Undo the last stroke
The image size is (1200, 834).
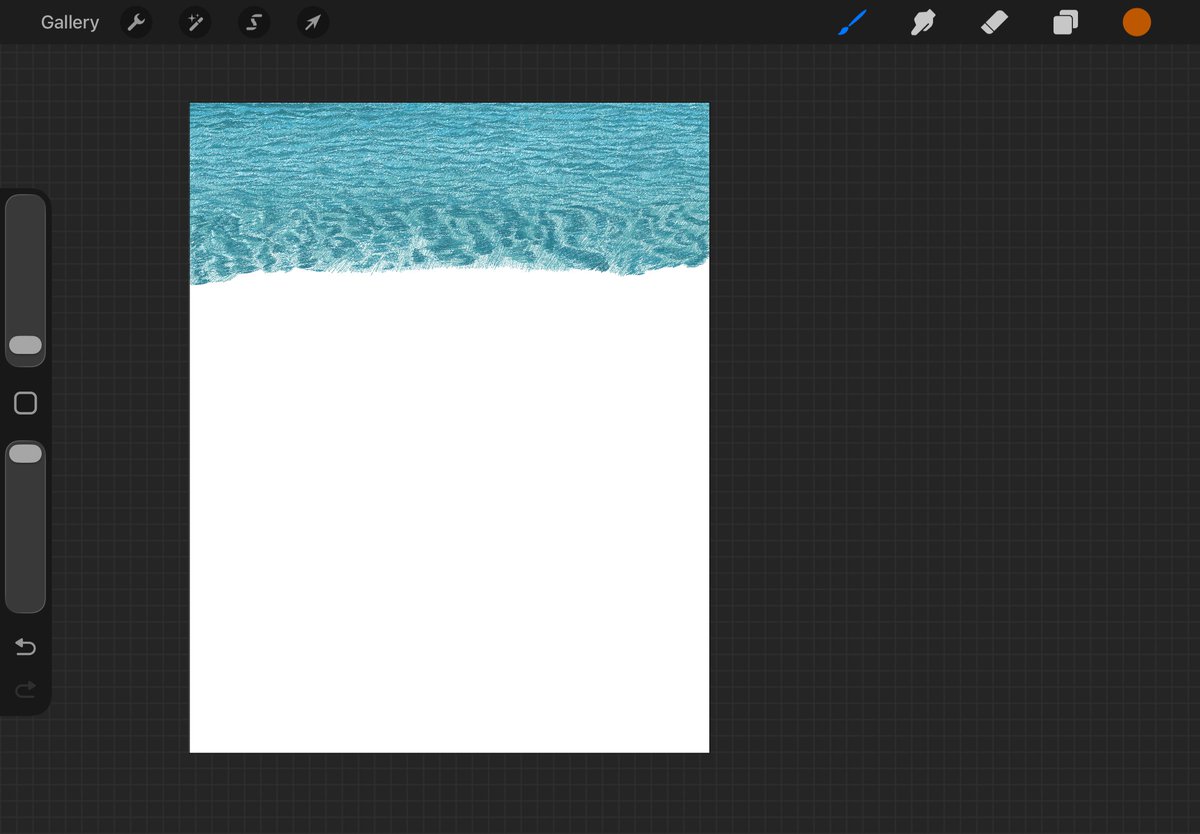(x=26, y=648)
